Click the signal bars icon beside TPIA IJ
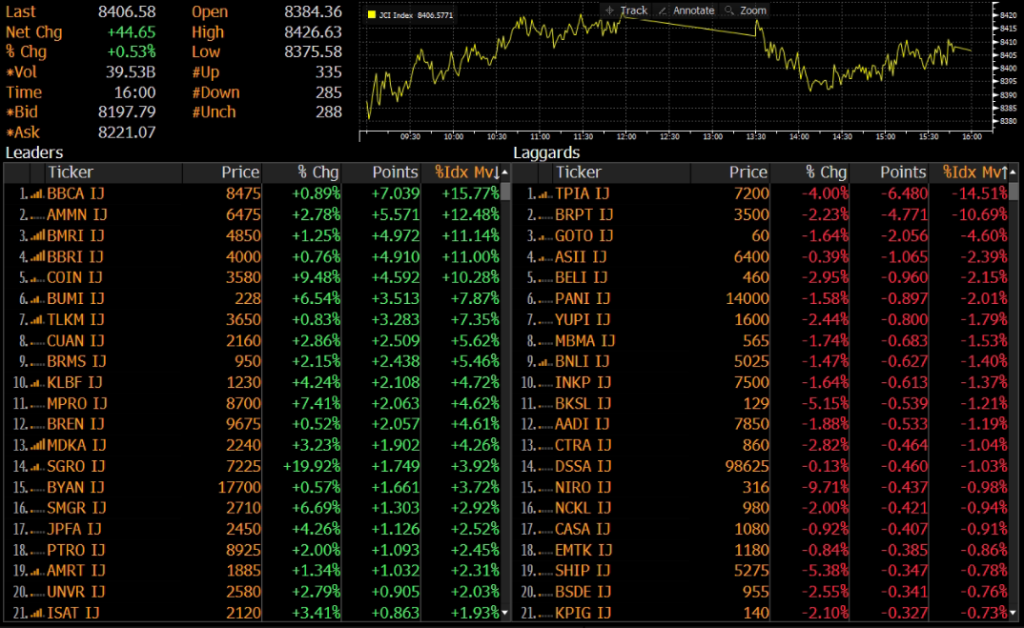 545,194
